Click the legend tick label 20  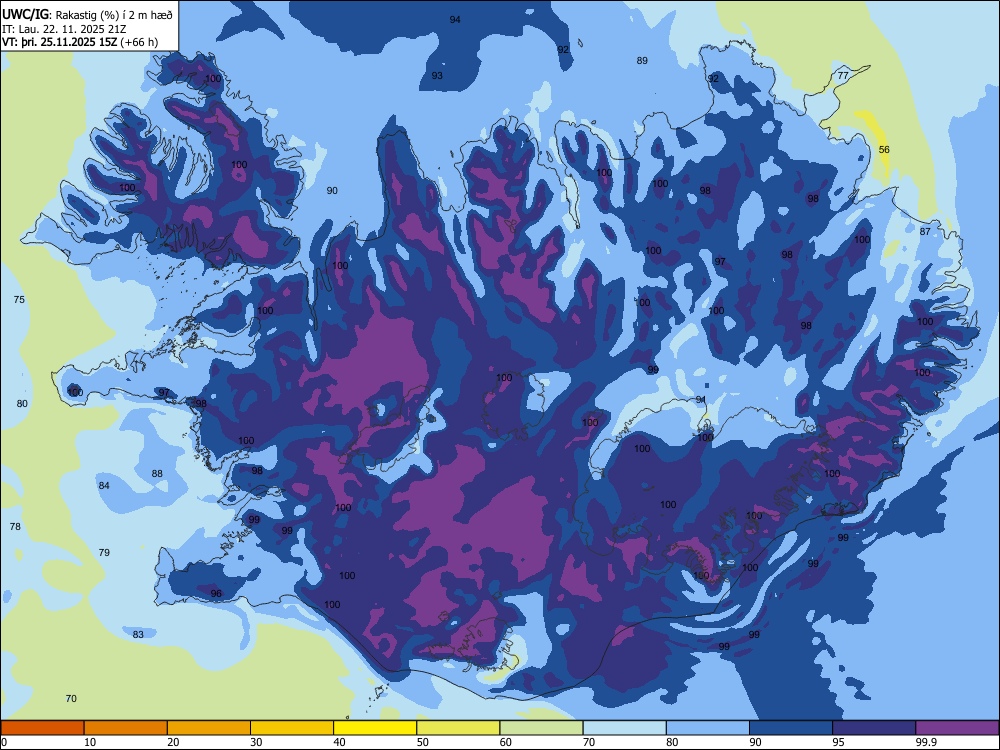click(x=173, y=742)
